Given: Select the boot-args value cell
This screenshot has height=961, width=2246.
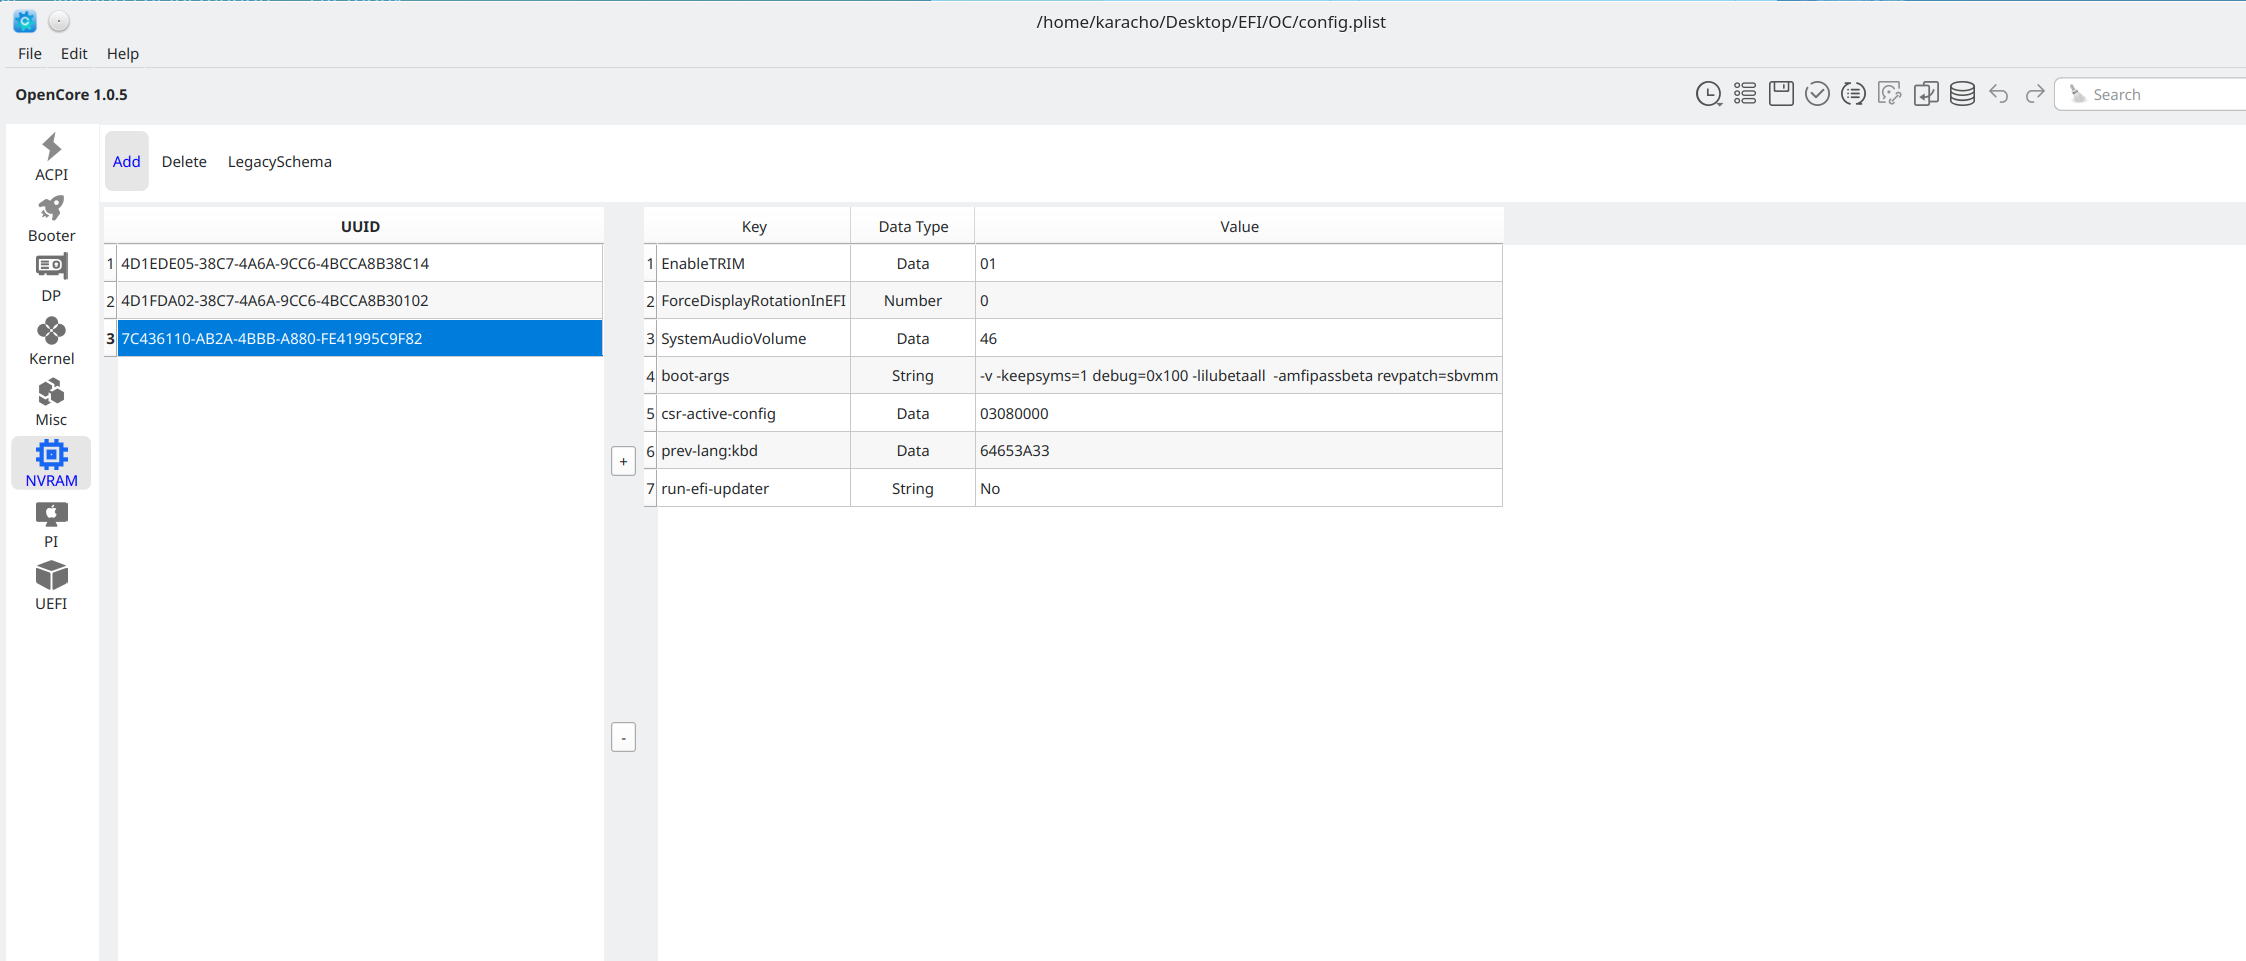Looking at the screenshot, I should click(x=1238, y=376).
